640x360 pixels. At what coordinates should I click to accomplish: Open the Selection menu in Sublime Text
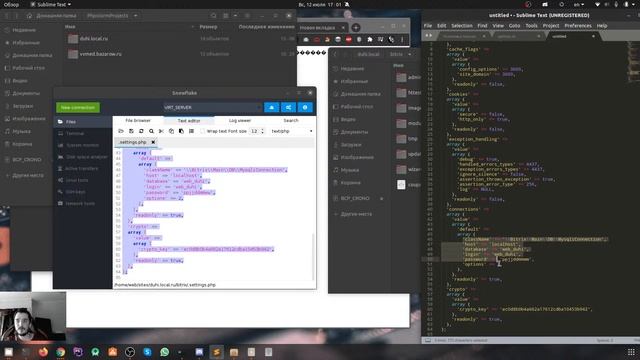(x=462, y=25)
